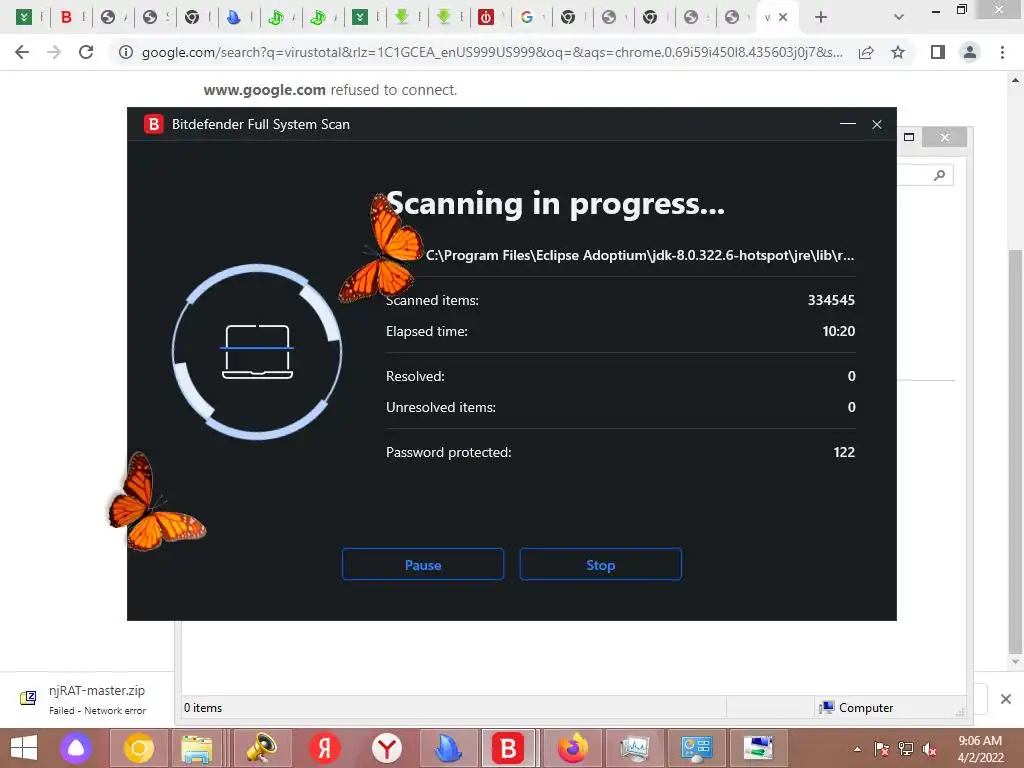
Task: Launch Firefox from the taskbar
Action: [572, 748]
